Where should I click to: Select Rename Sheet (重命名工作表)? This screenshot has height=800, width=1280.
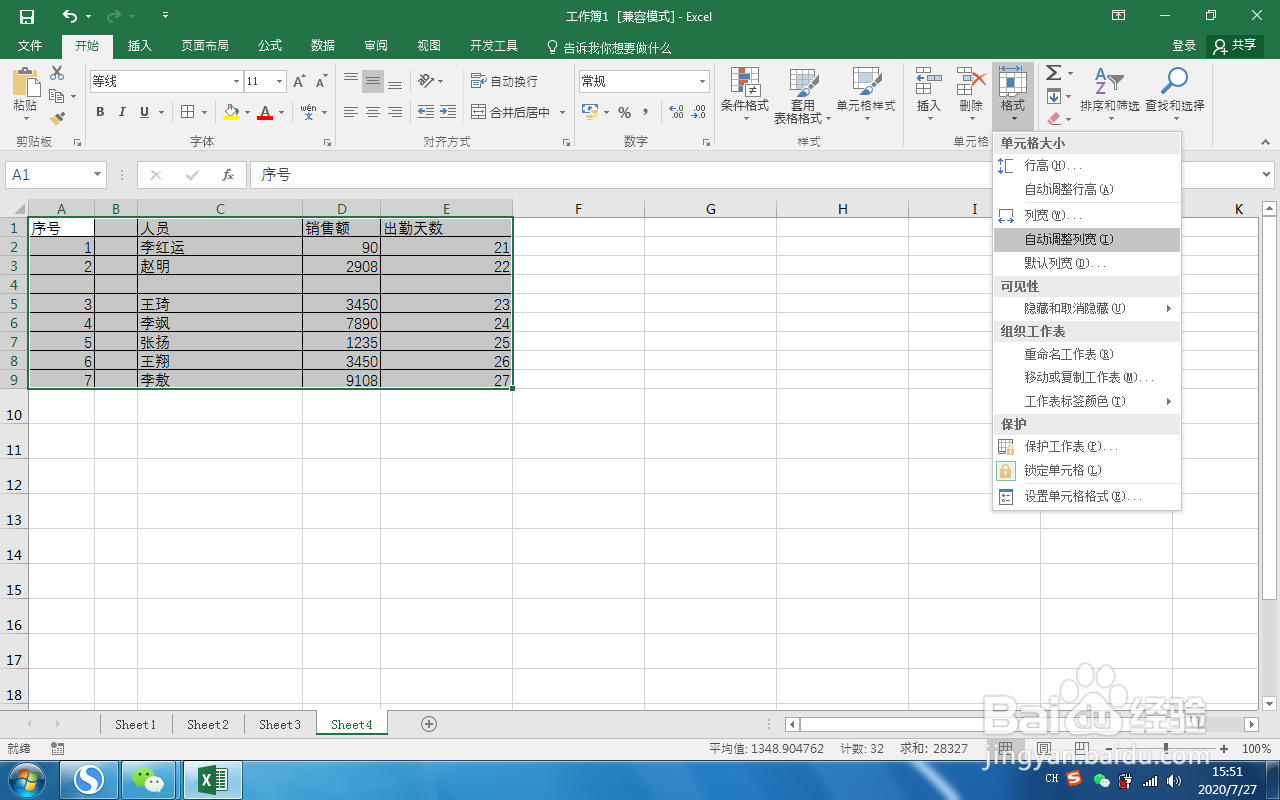[x=1087, y=354]
